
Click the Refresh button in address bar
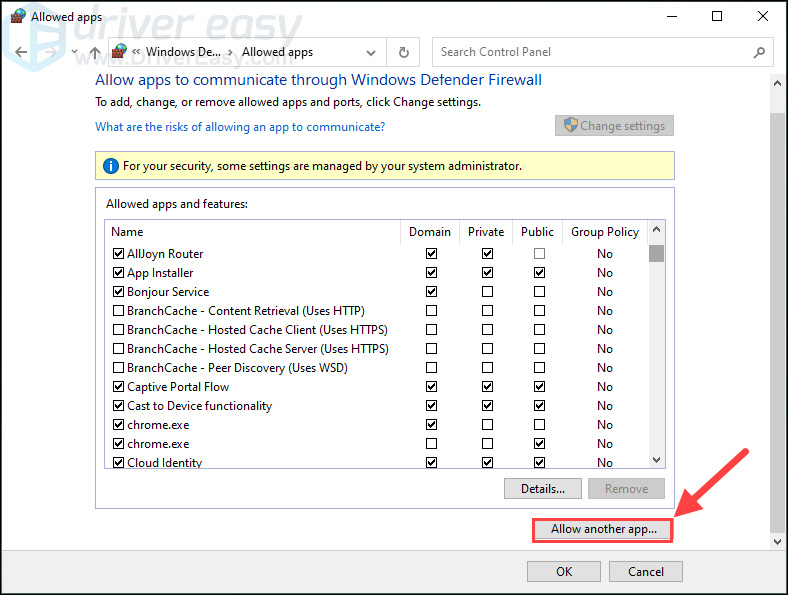click(x=403, y=52)
